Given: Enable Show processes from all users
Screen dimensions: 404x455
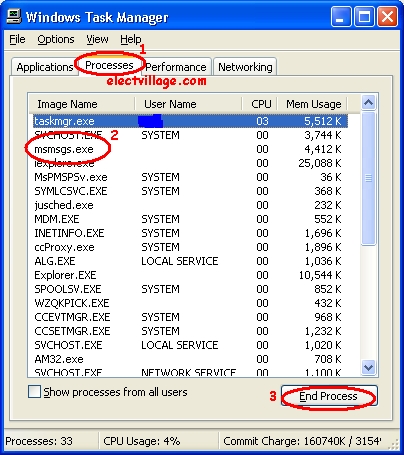Looking at the screenshot, I should [34, 392].
